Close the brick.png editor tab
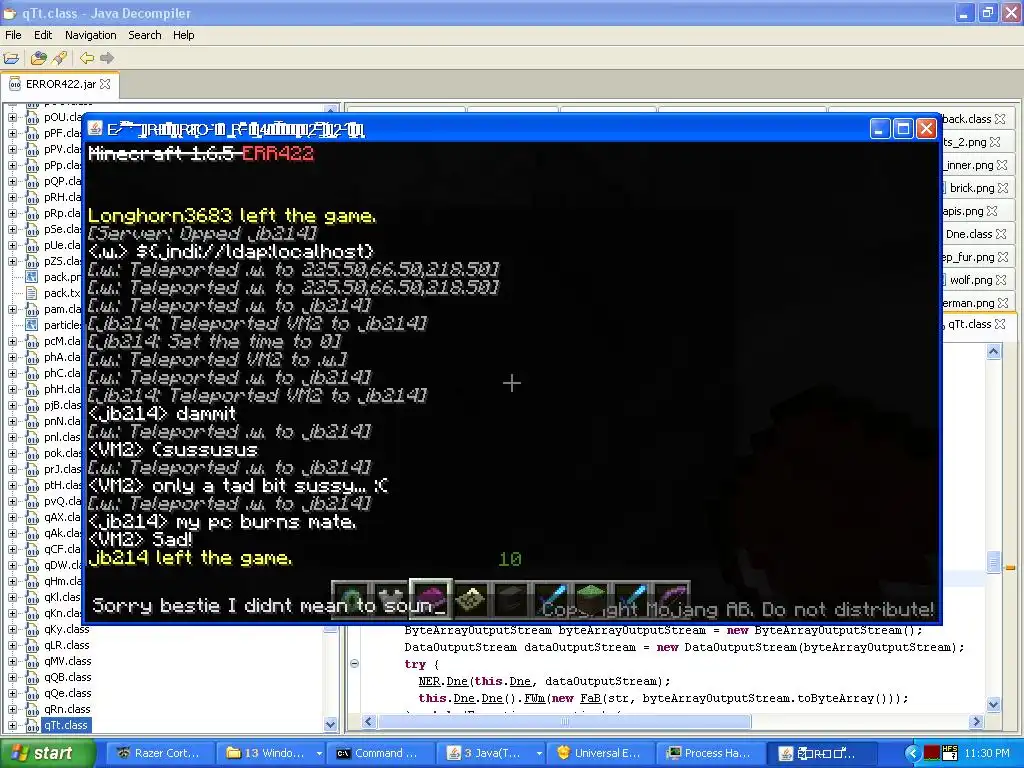This screenshot has height=768, width=1024. pyautogui.click(x=1002, y=188)
